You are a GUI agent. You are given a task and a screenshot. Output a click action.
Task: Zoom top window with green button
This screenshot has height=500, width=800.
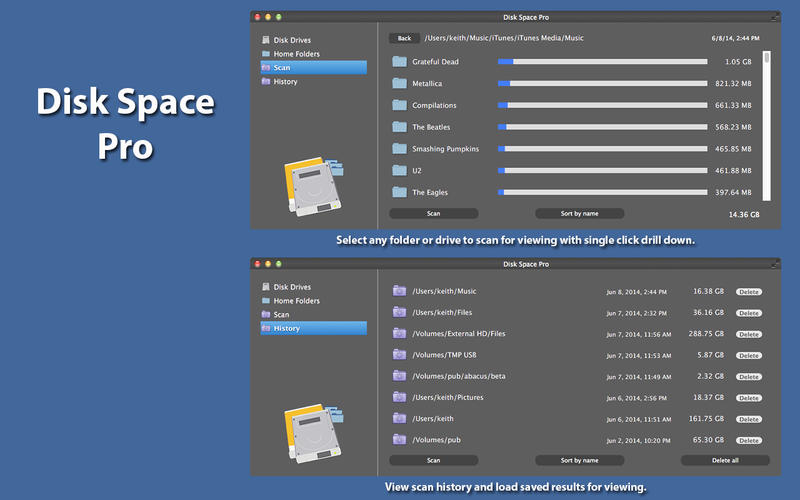click(x=279, y=17)
